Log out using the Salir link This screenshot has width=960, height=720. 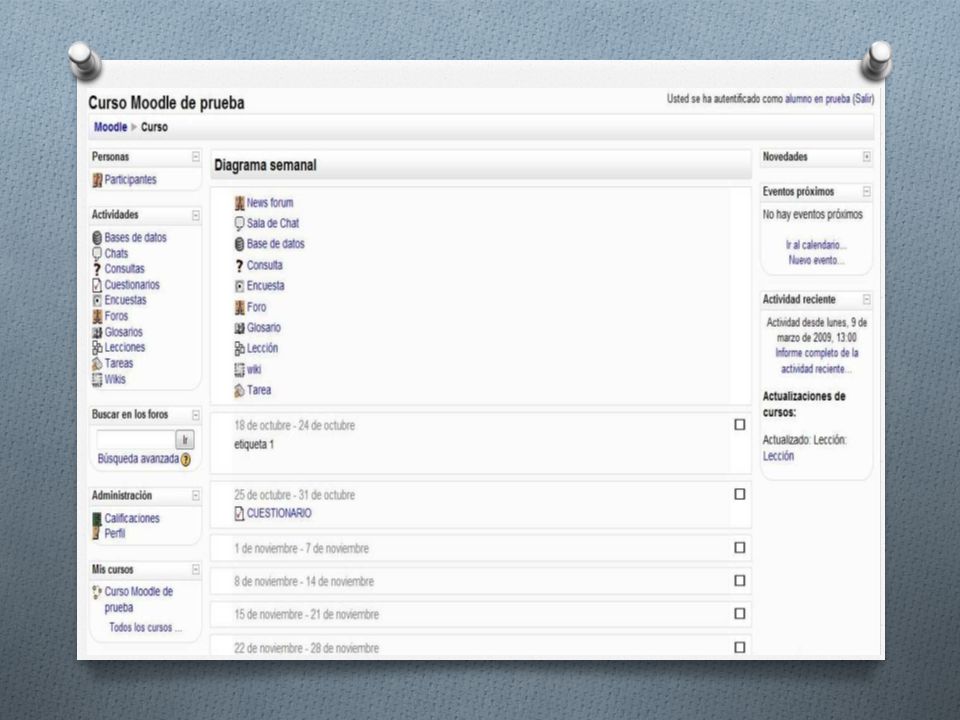(863, 99)
